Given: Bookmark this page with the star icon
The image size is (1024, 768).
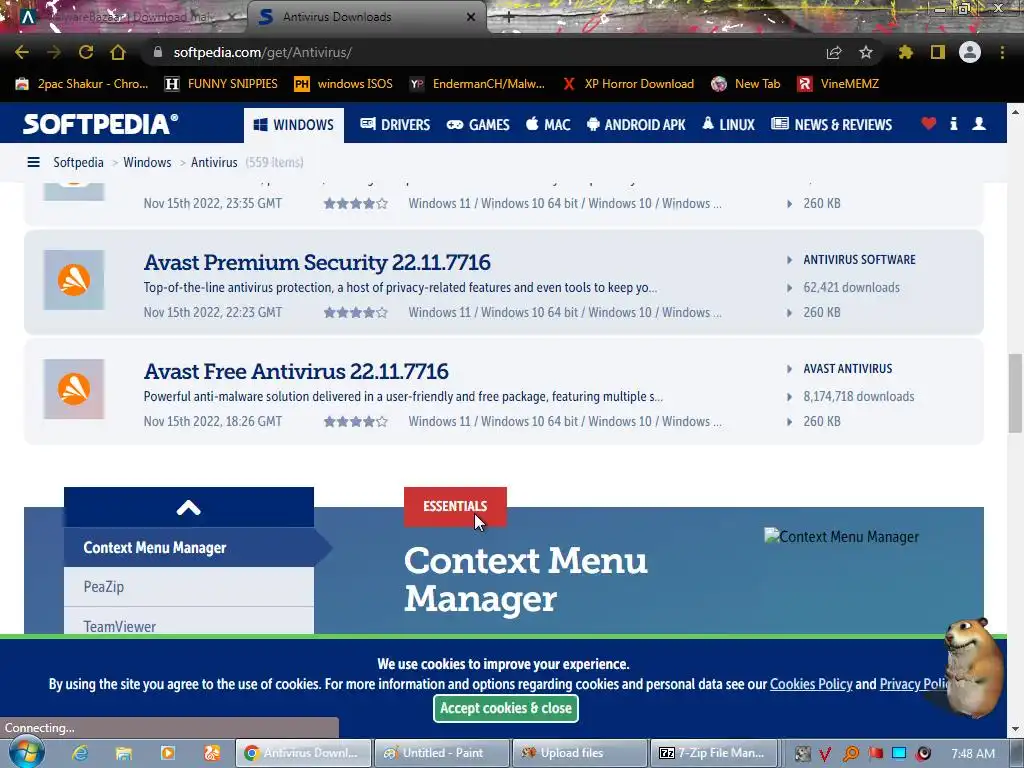Looking at the screenshot, I should click(x=865, y=52).
